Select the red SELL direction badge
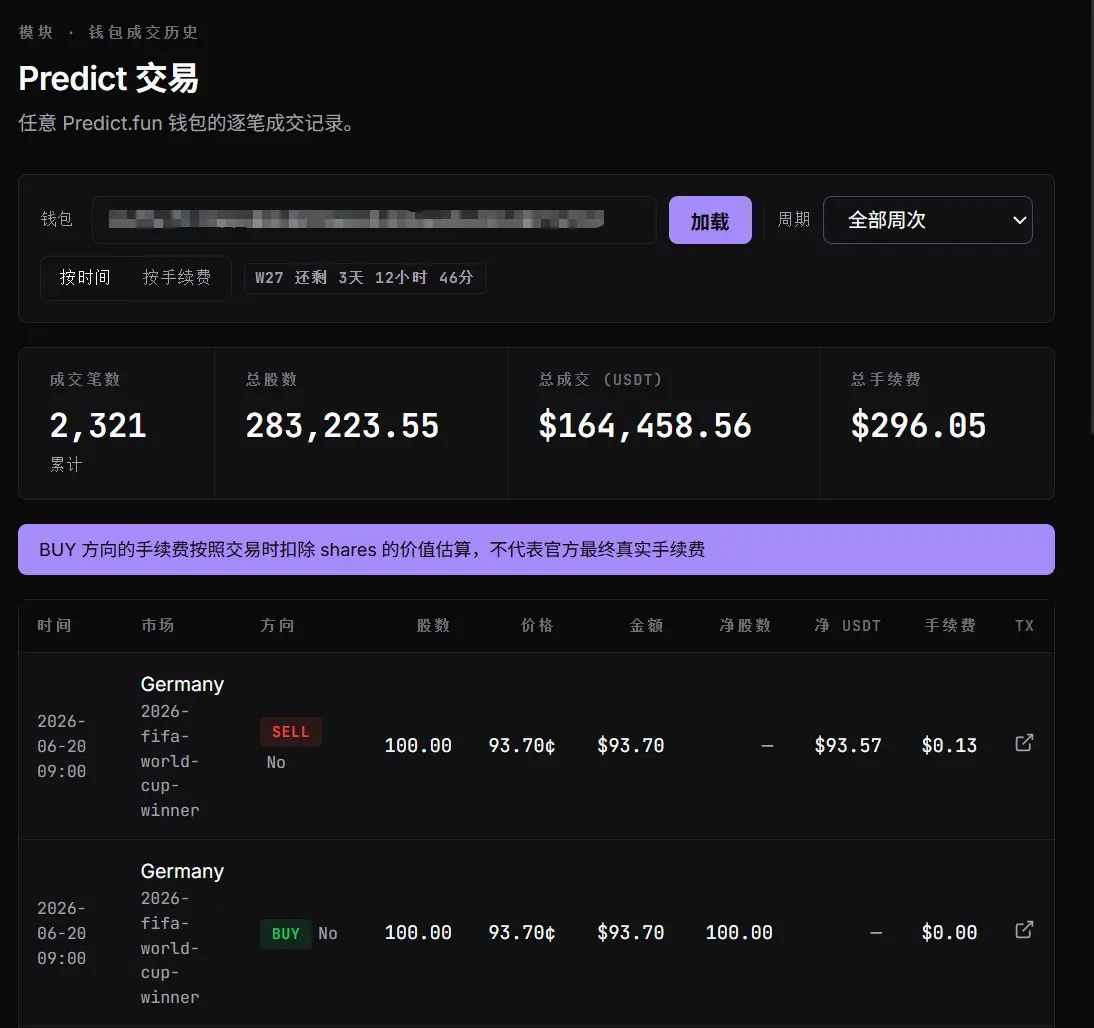The height and width of the screenshot is (1028, 1094). coord(291,732)
